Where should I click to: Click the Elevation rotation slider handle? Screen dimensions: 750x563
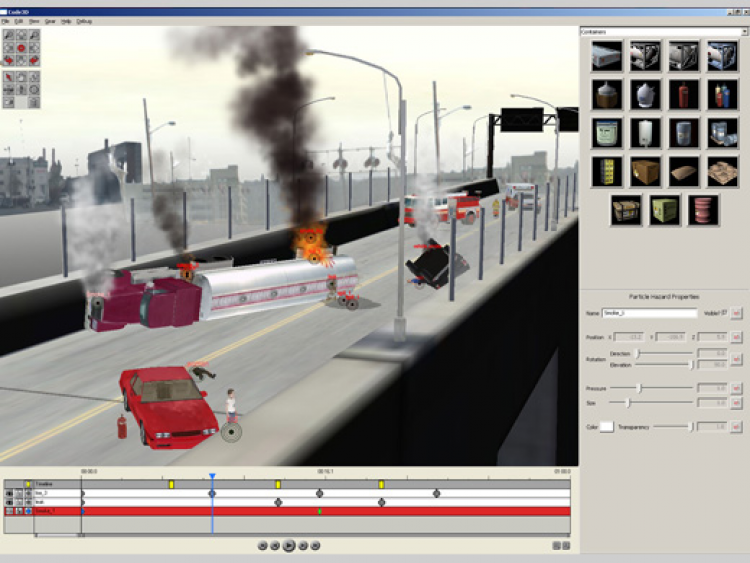(691, 365)
